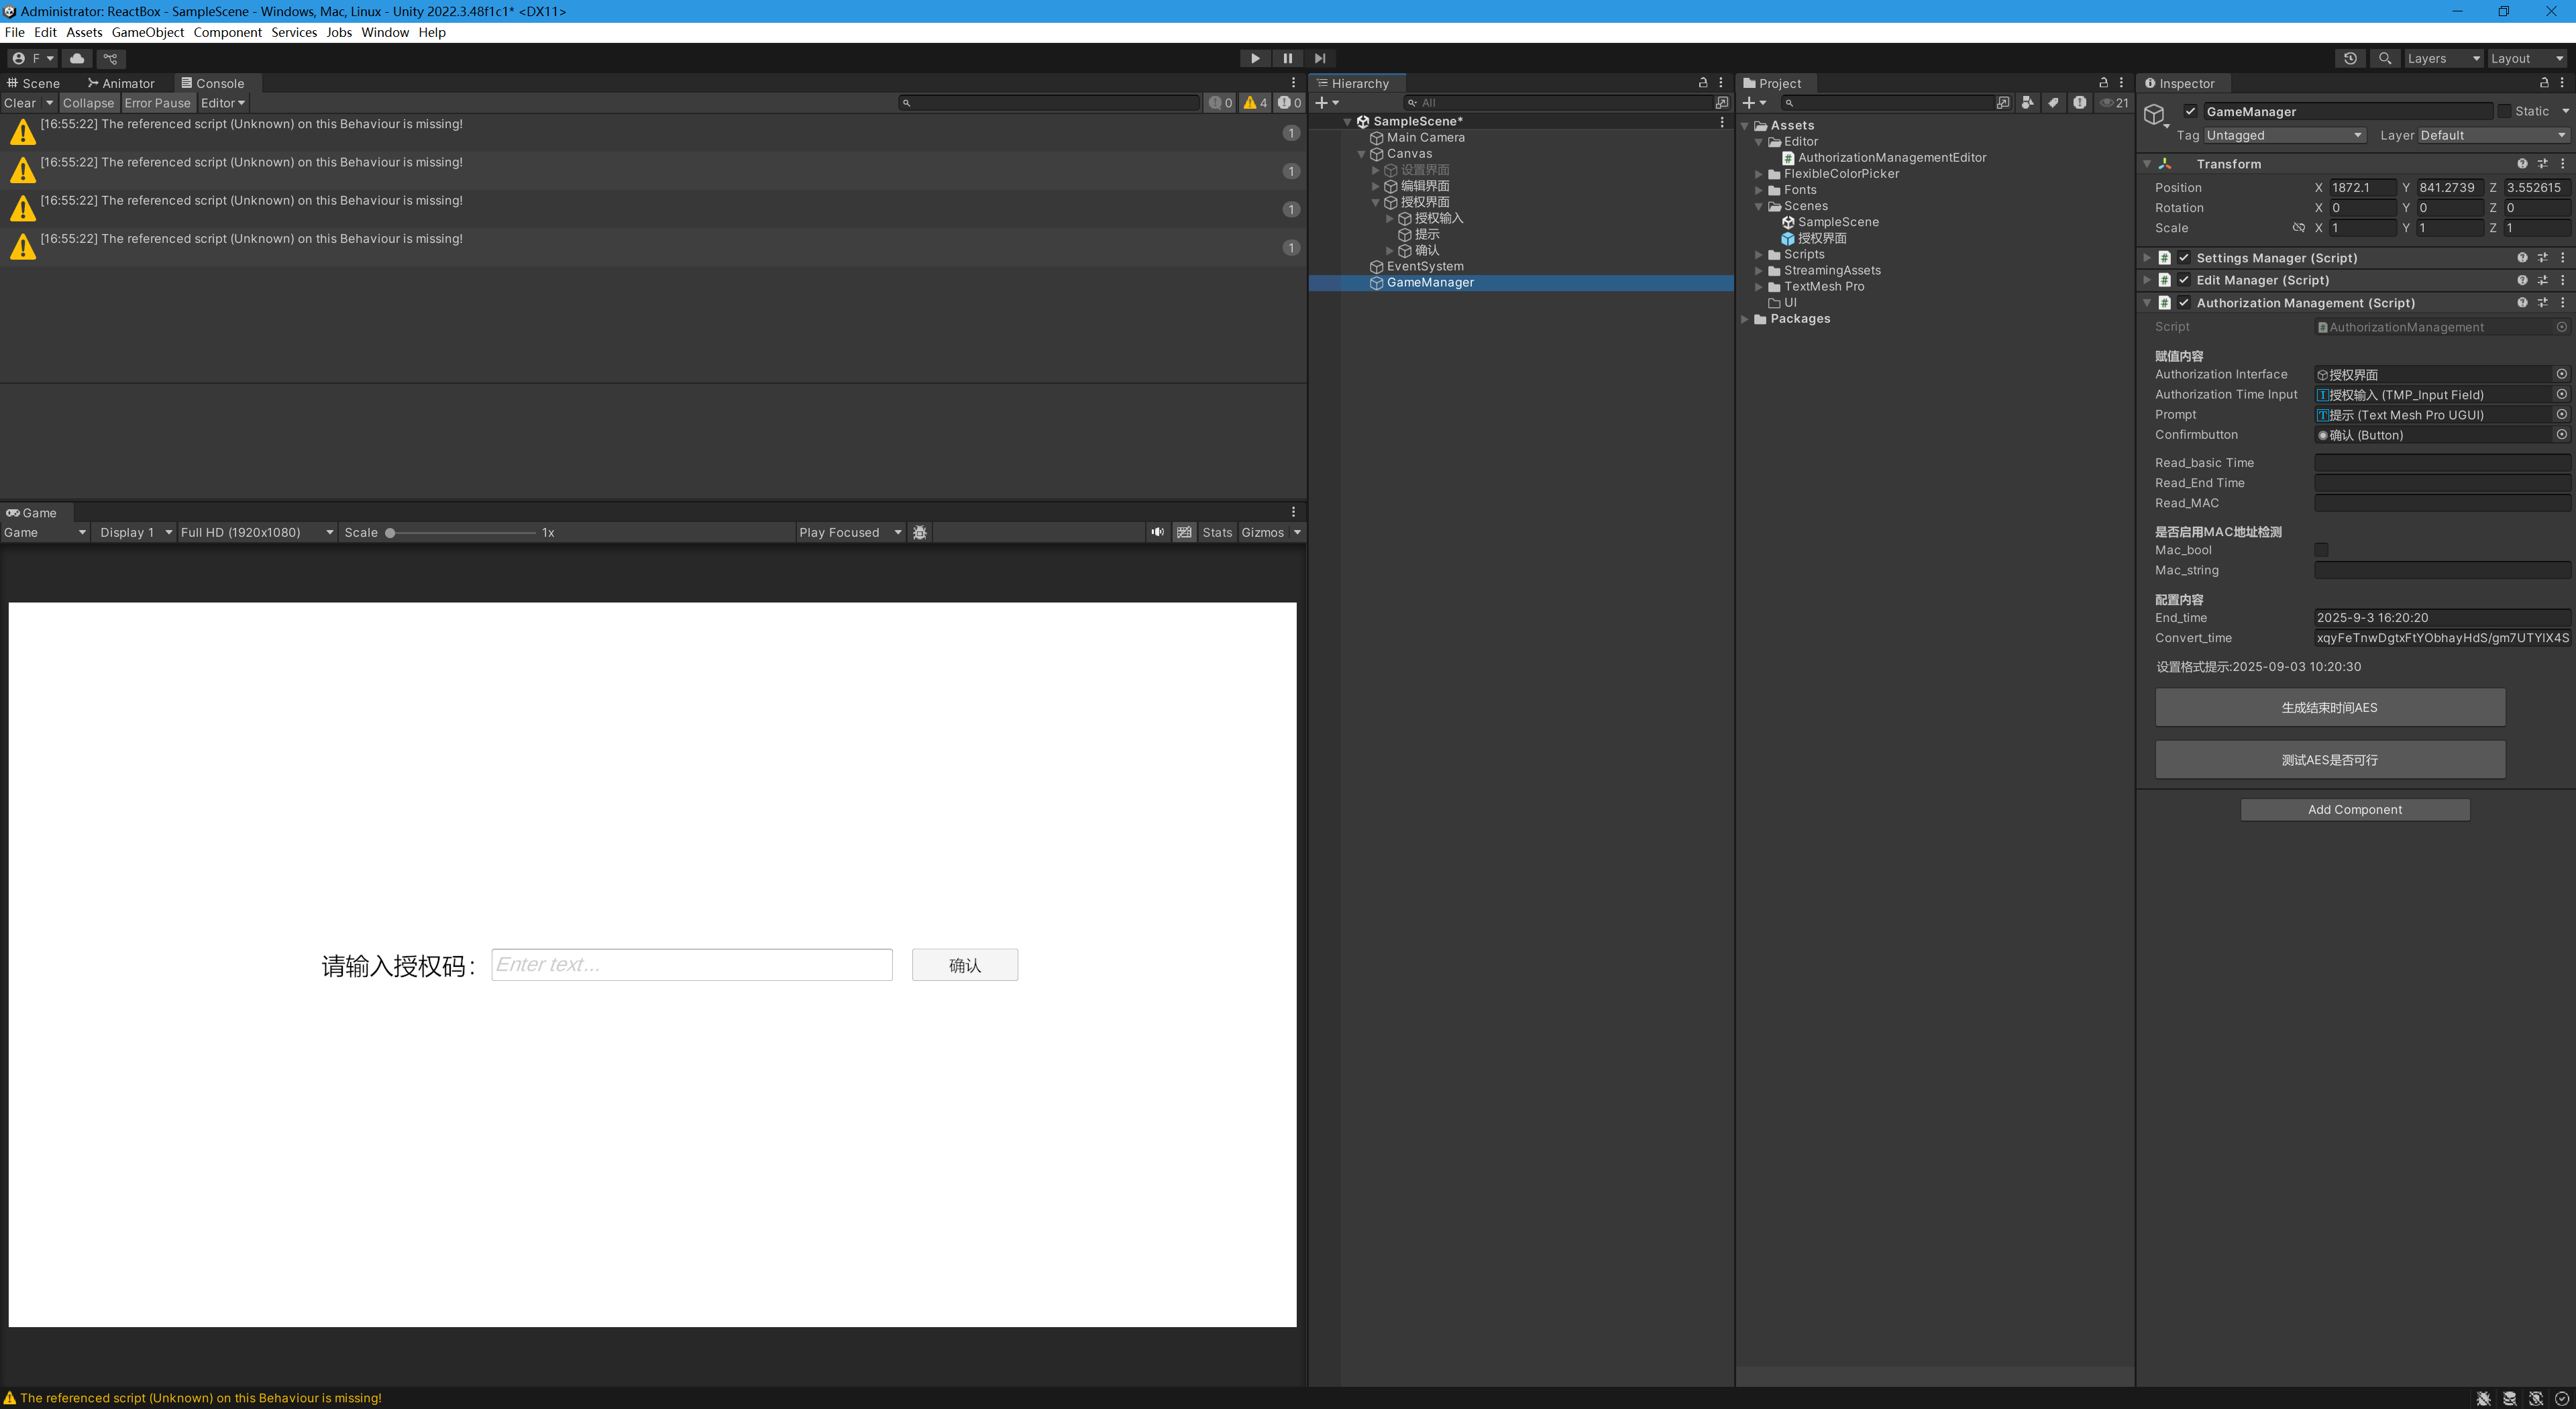Toggle console errors filter icon
Screen dimensions: 2576x1409
click(1289, 103)
